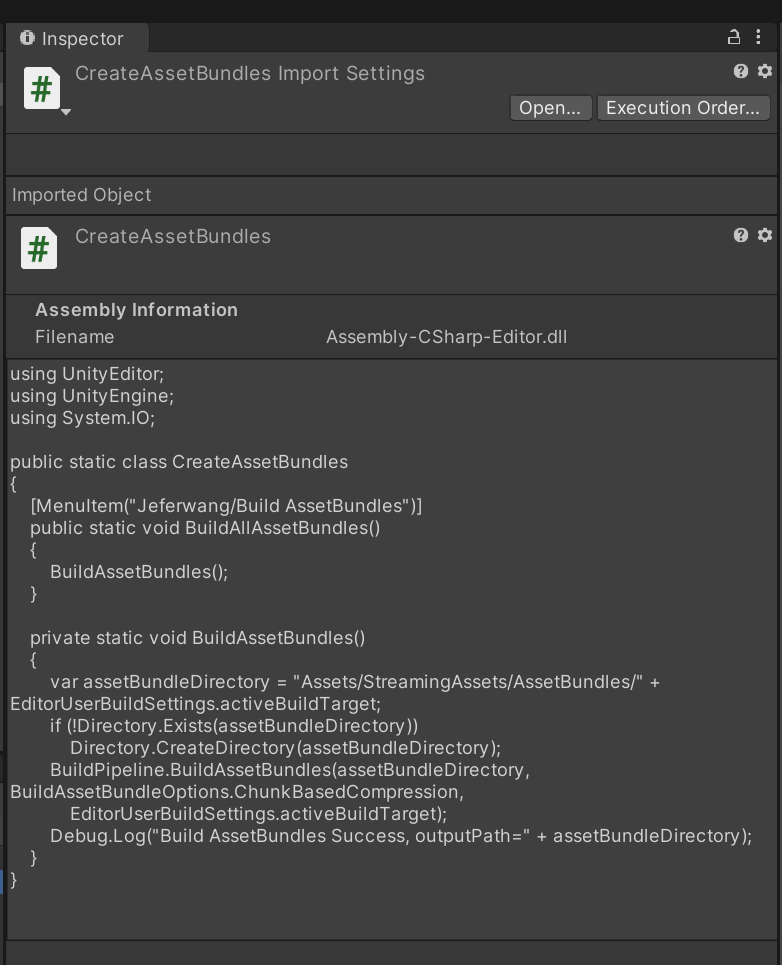Click the MenuItem attribute line in code
782x965 pixels.
(x=226, y=506)
